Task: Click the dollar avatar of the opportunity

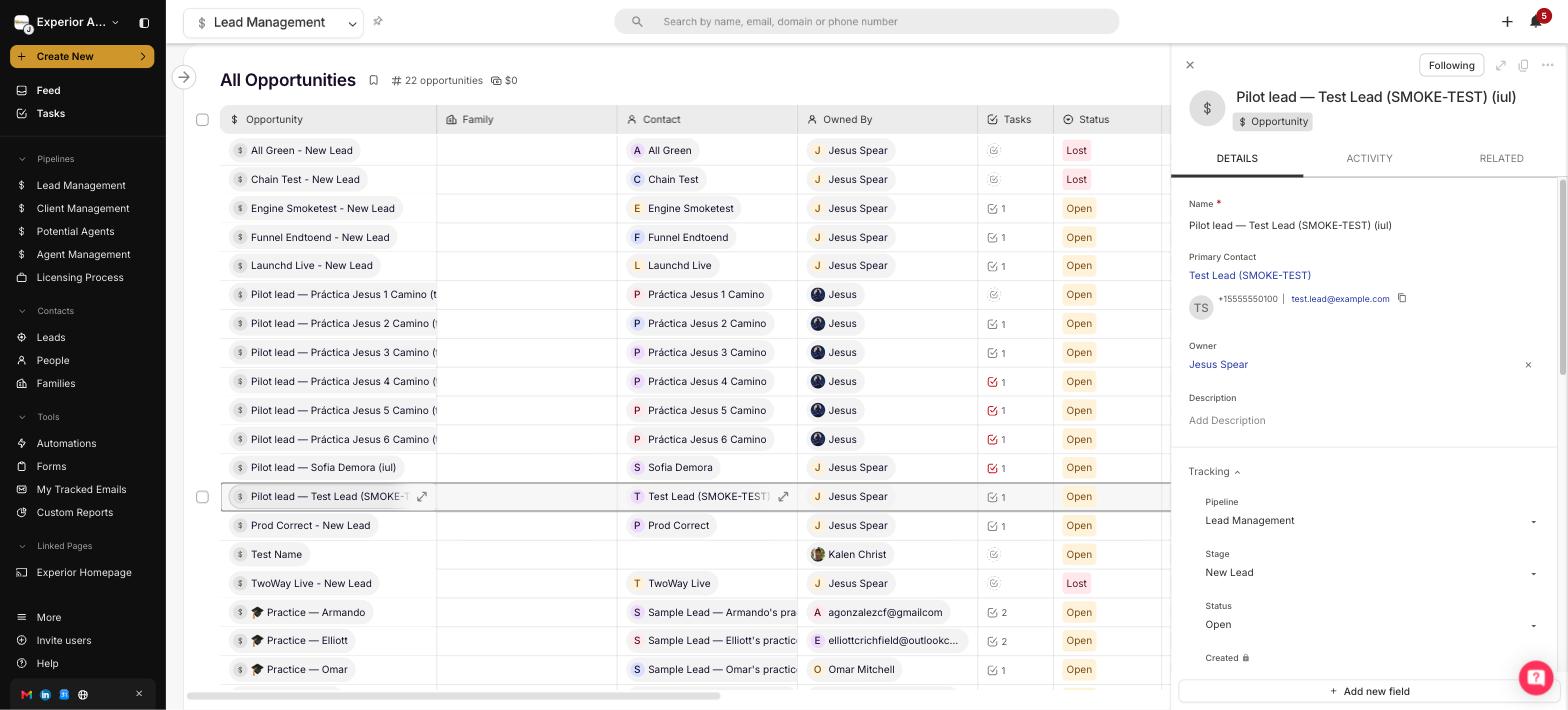Action: [1207, 108]
